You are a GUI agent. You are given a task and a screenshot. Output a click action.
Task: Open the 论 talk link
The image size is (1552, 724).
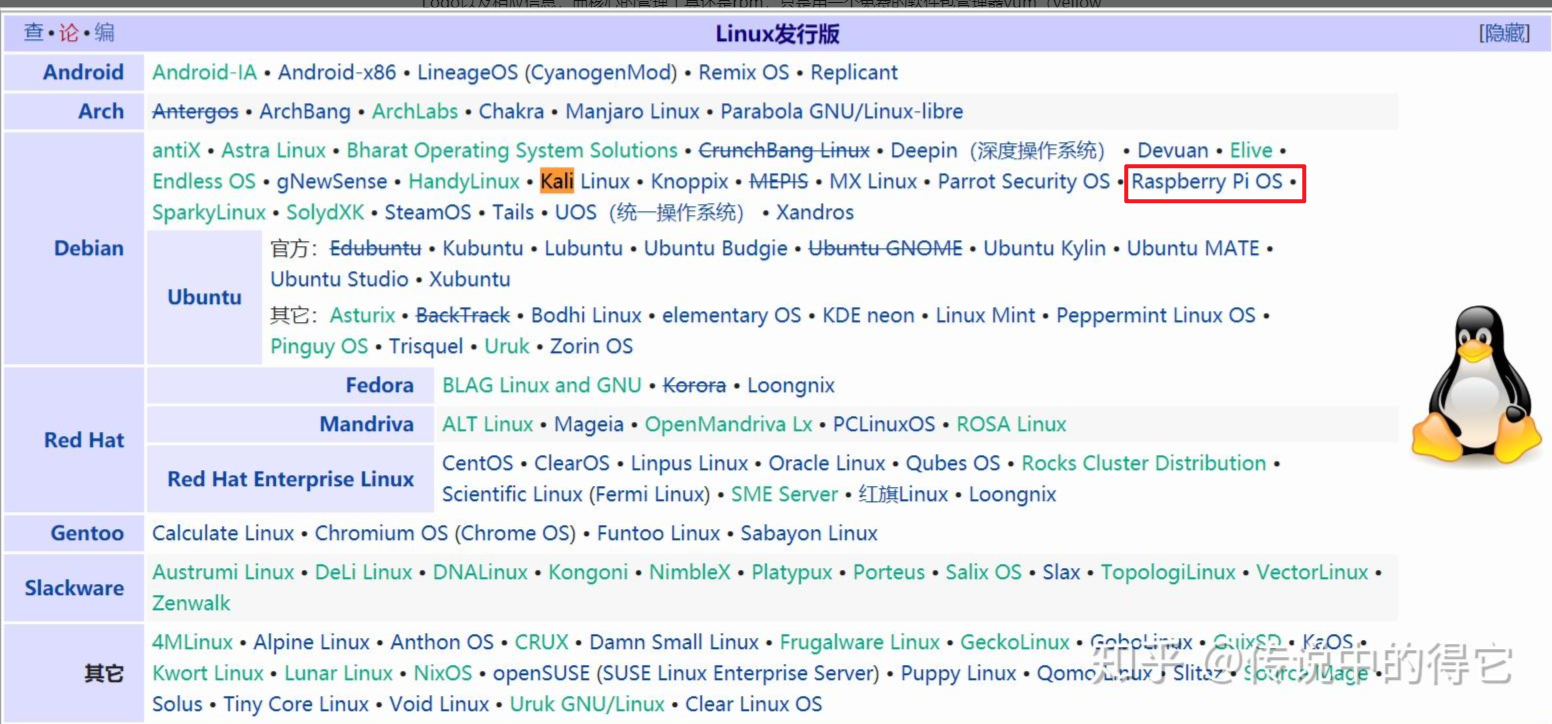(x=68, y=33)
